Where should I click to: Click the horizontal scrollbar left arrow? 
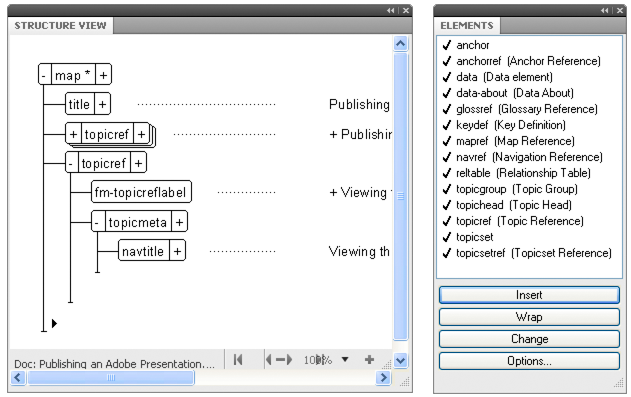click(x=18, y=378)
